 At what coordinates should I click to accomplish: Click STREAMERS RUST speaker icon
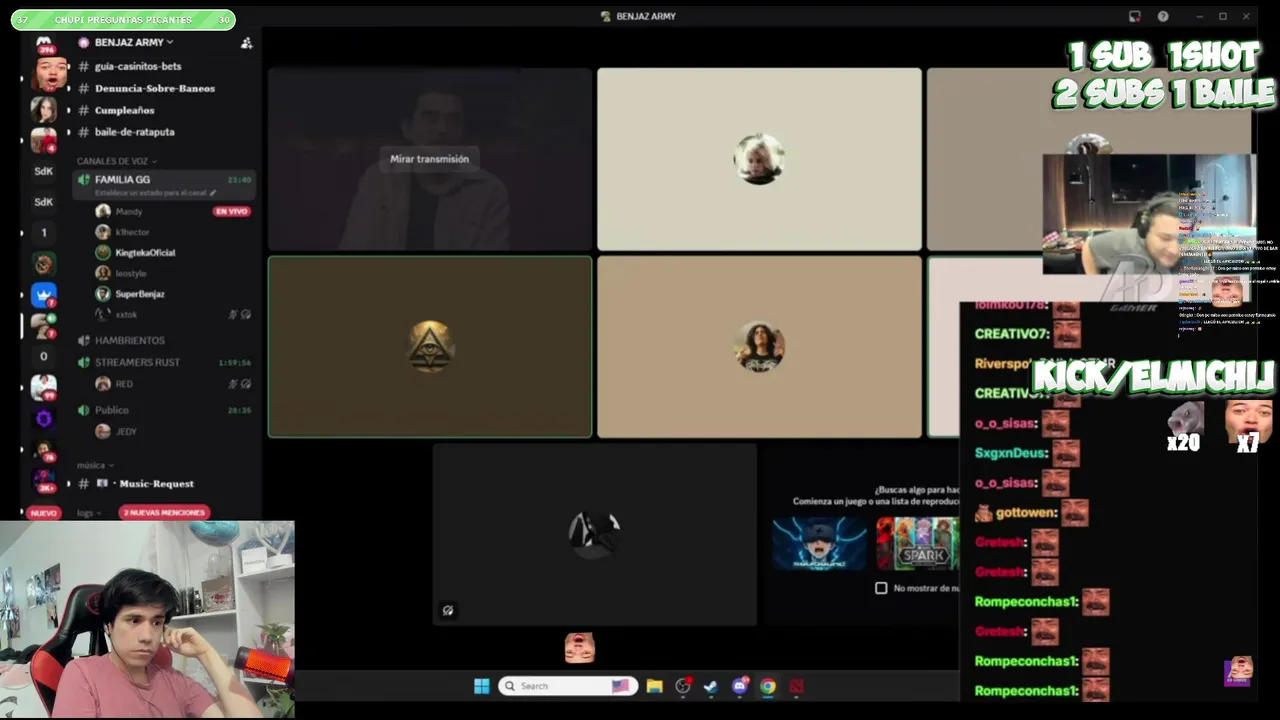coord(84,362)
